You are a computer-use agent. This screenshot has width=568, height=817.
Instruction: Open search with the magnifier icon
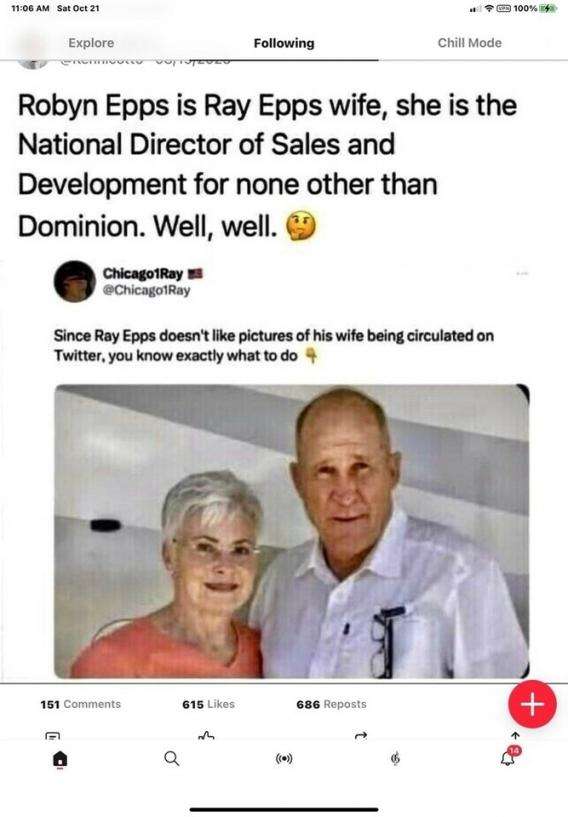pos(171,759)
